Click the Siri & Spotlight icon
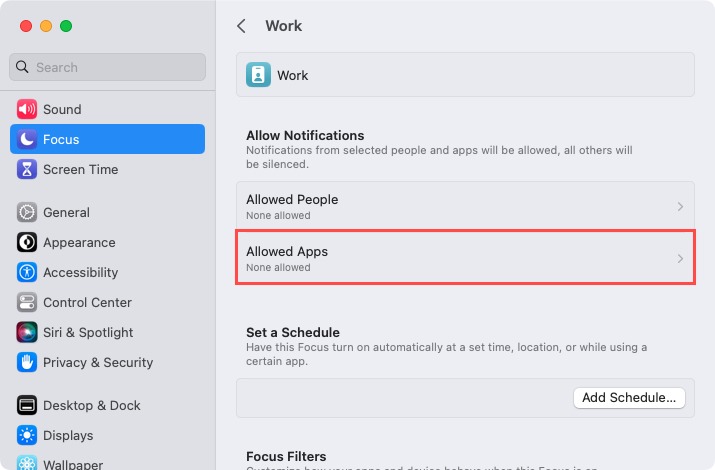This screenshot has height=470, width=715. 27,332
